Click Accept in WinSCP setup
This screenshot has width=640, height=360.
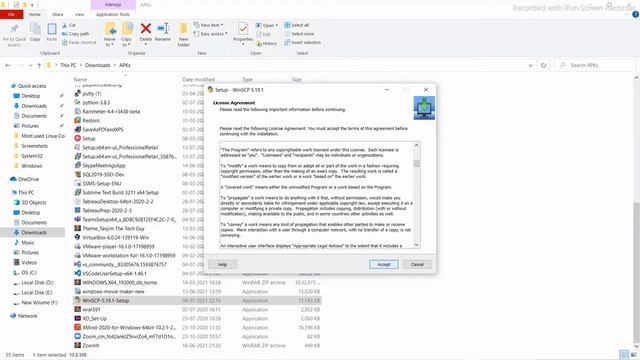(384, 264)
